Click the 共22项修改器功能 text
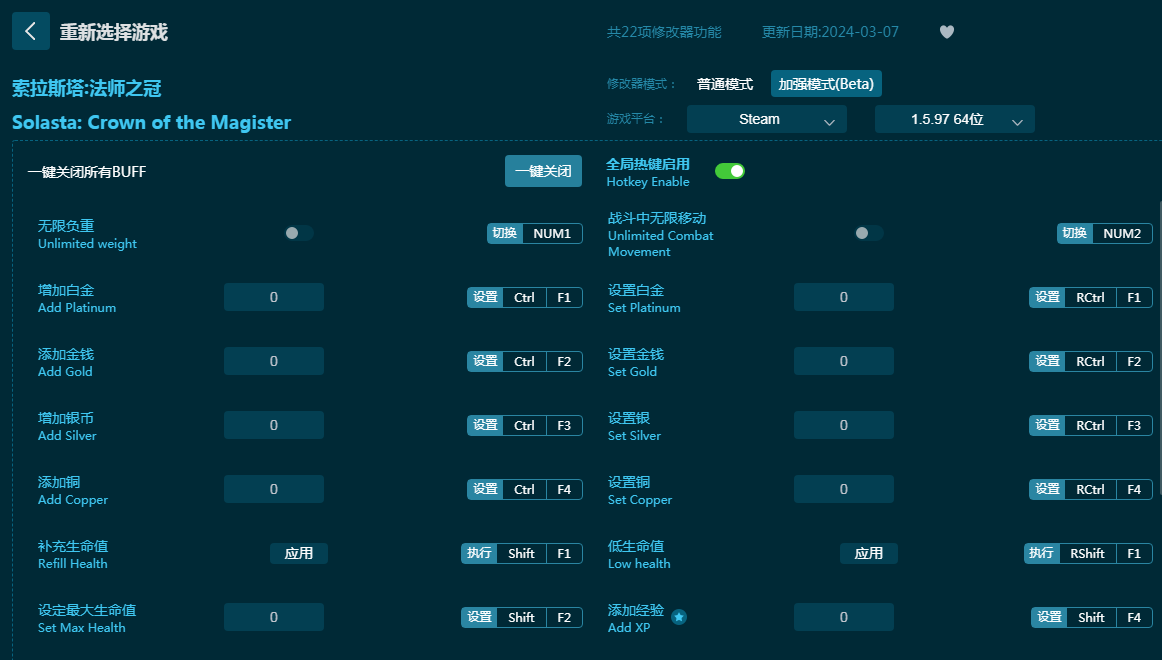1162x660 pixels. pos(664,32)
